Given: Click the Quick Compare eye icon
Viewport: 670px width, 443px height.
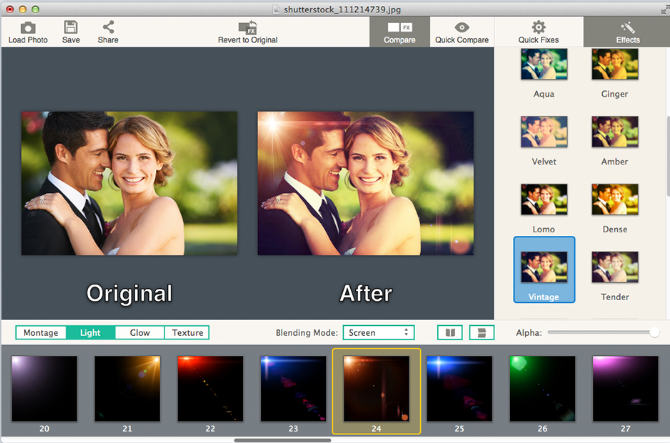Looking at the screenshot, I should click(461, 27).
